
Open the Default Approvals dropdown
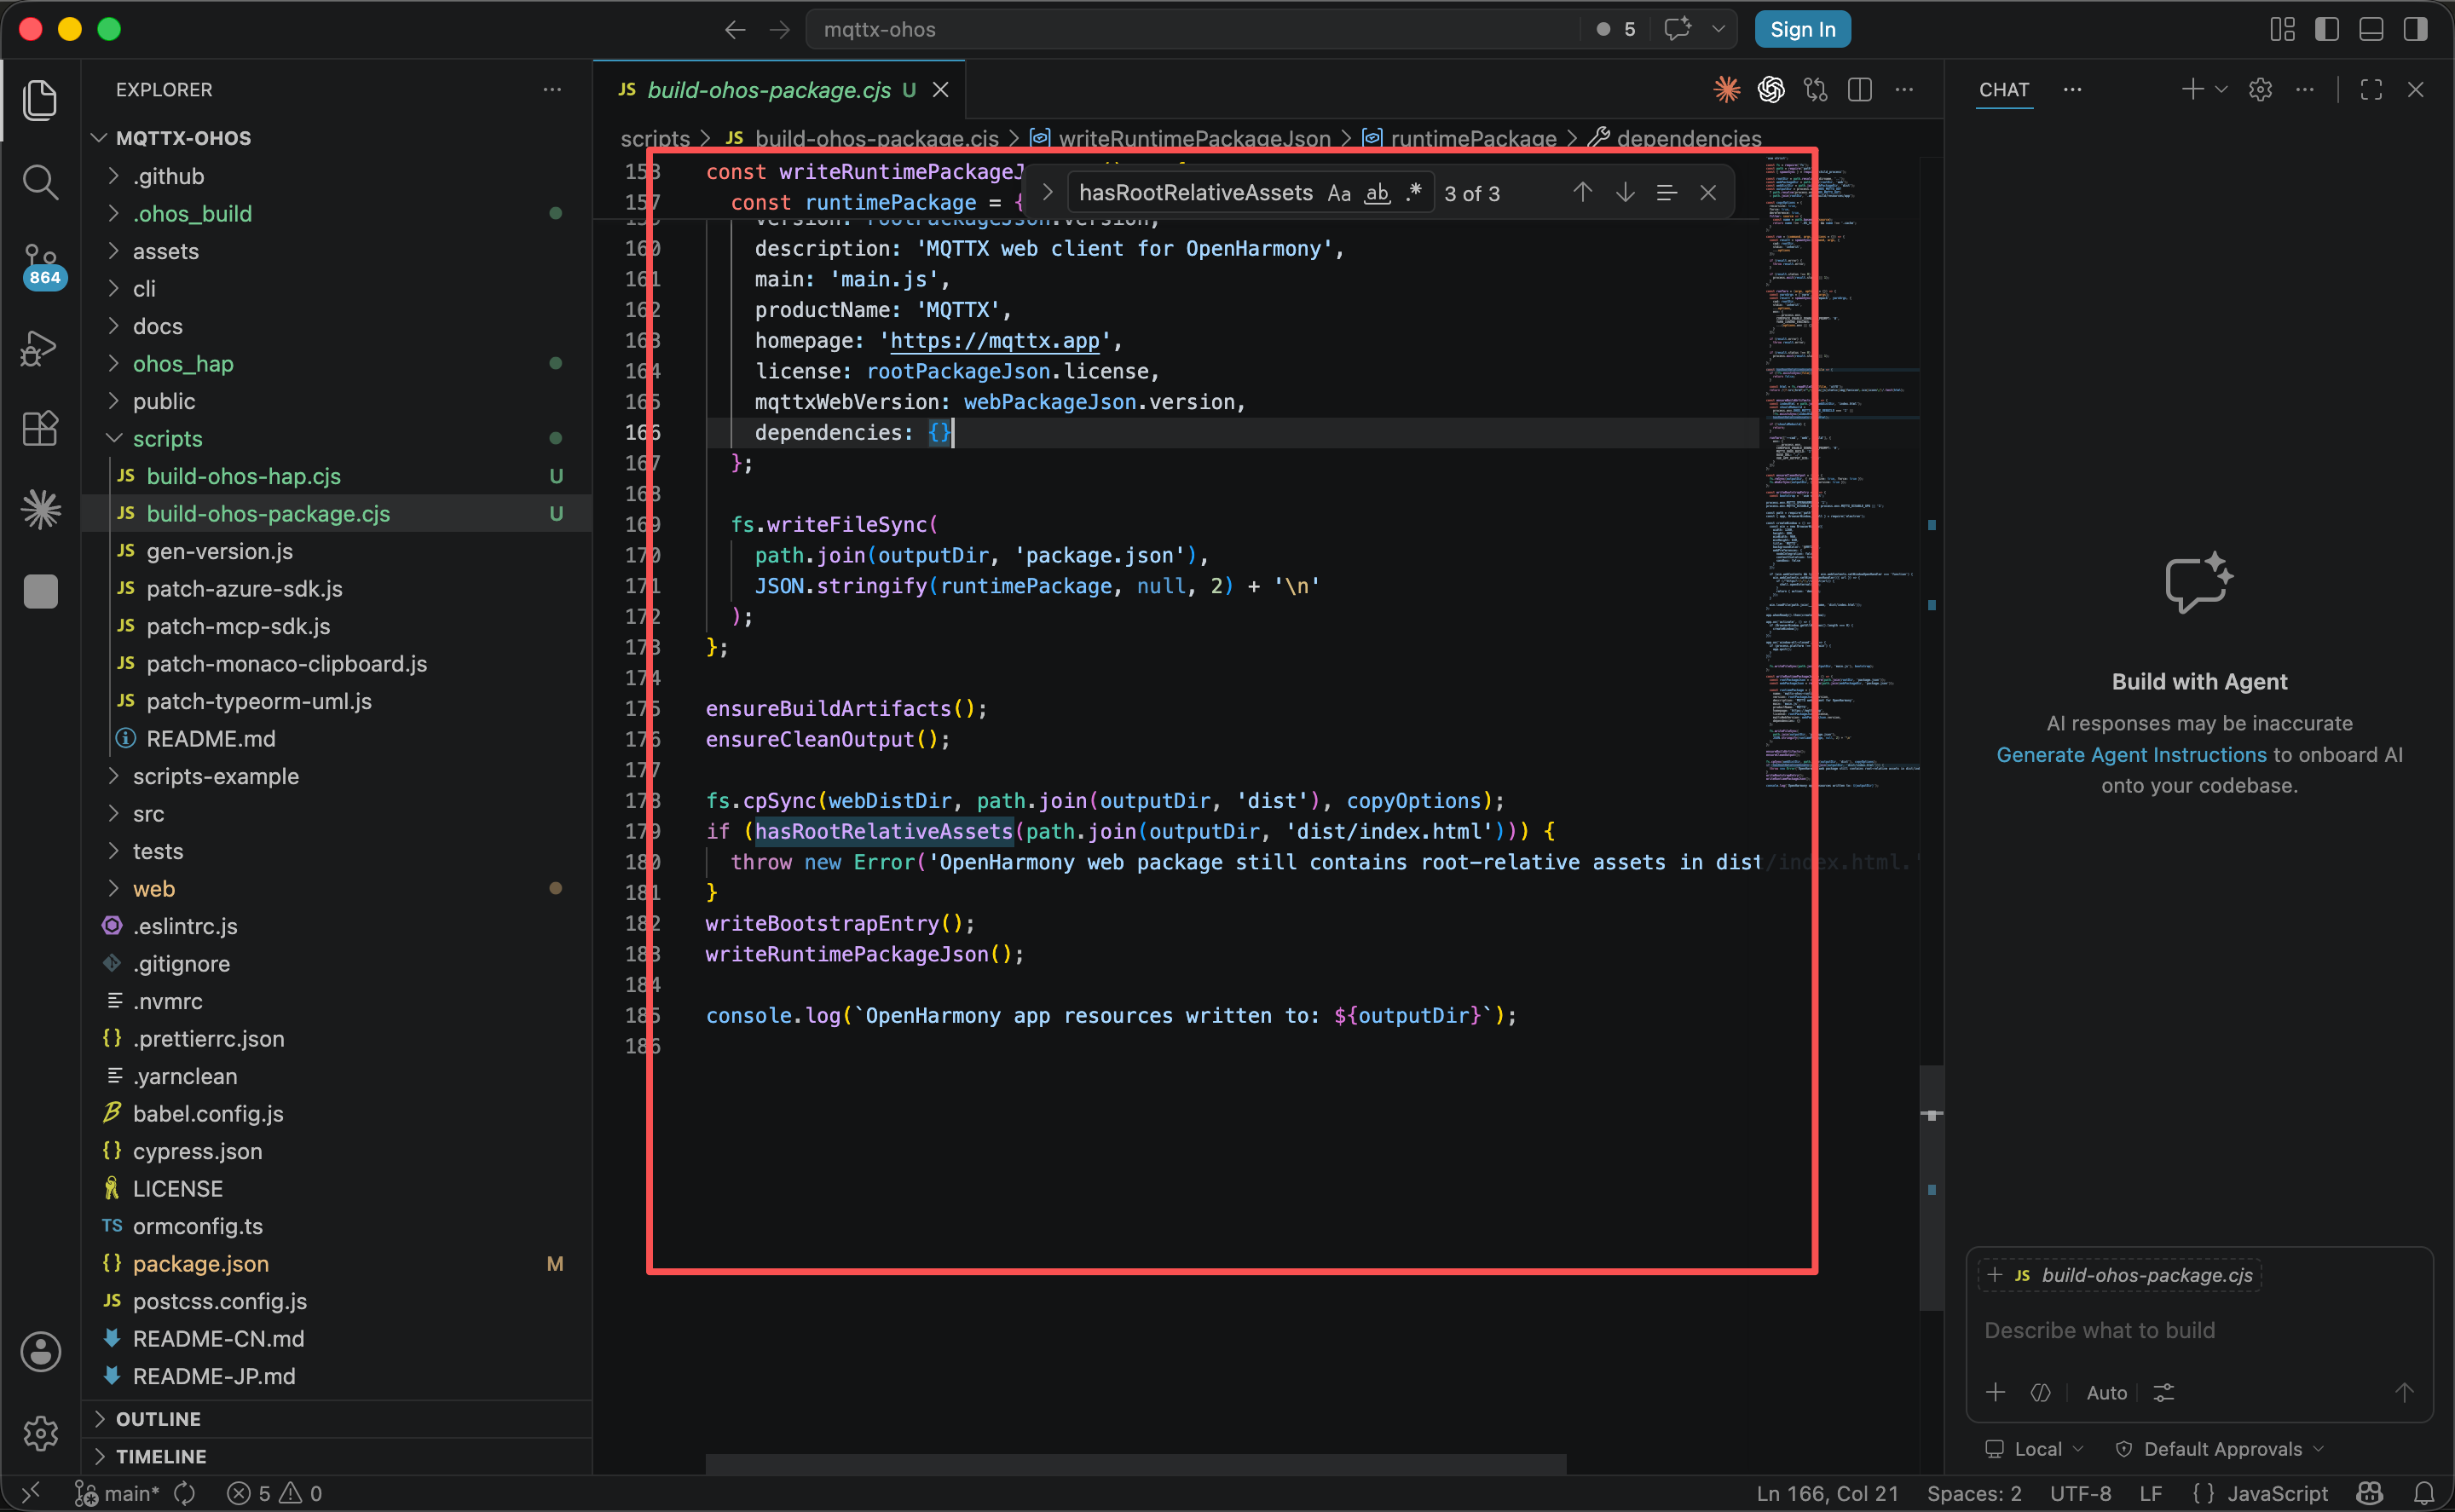2220,1449
